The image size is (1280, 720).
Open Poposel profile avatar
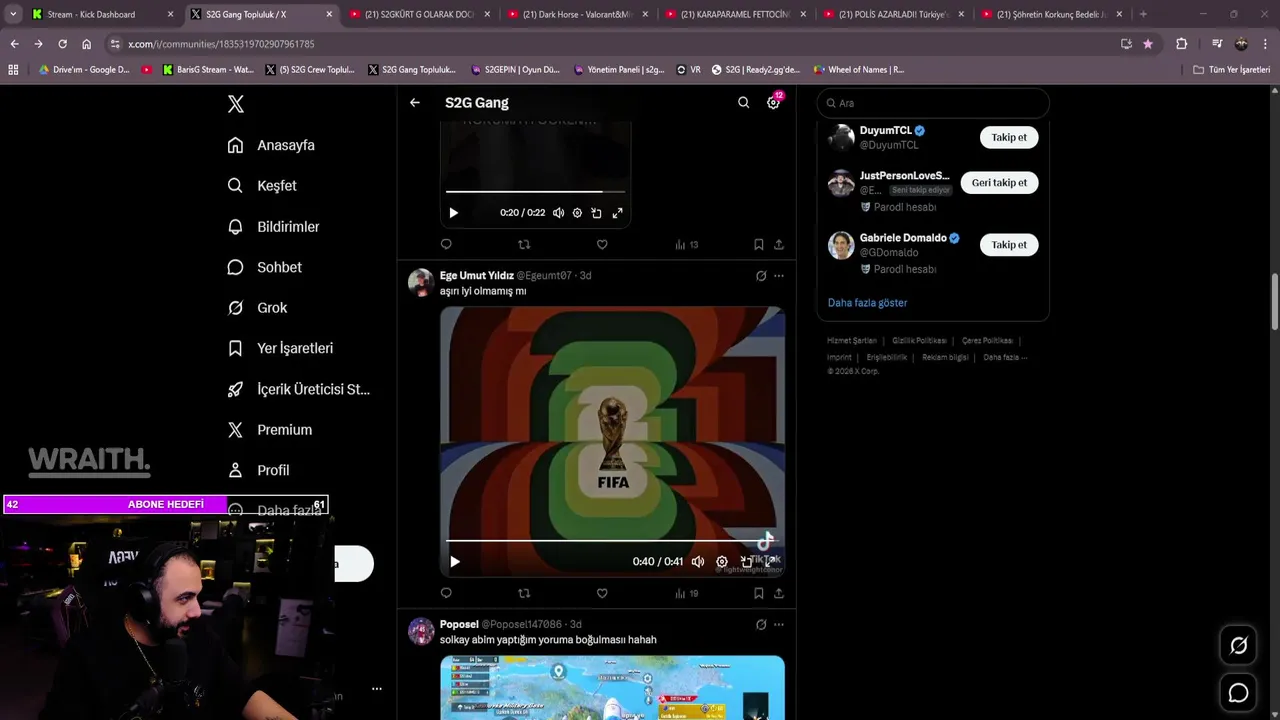(x=421, y=631)
